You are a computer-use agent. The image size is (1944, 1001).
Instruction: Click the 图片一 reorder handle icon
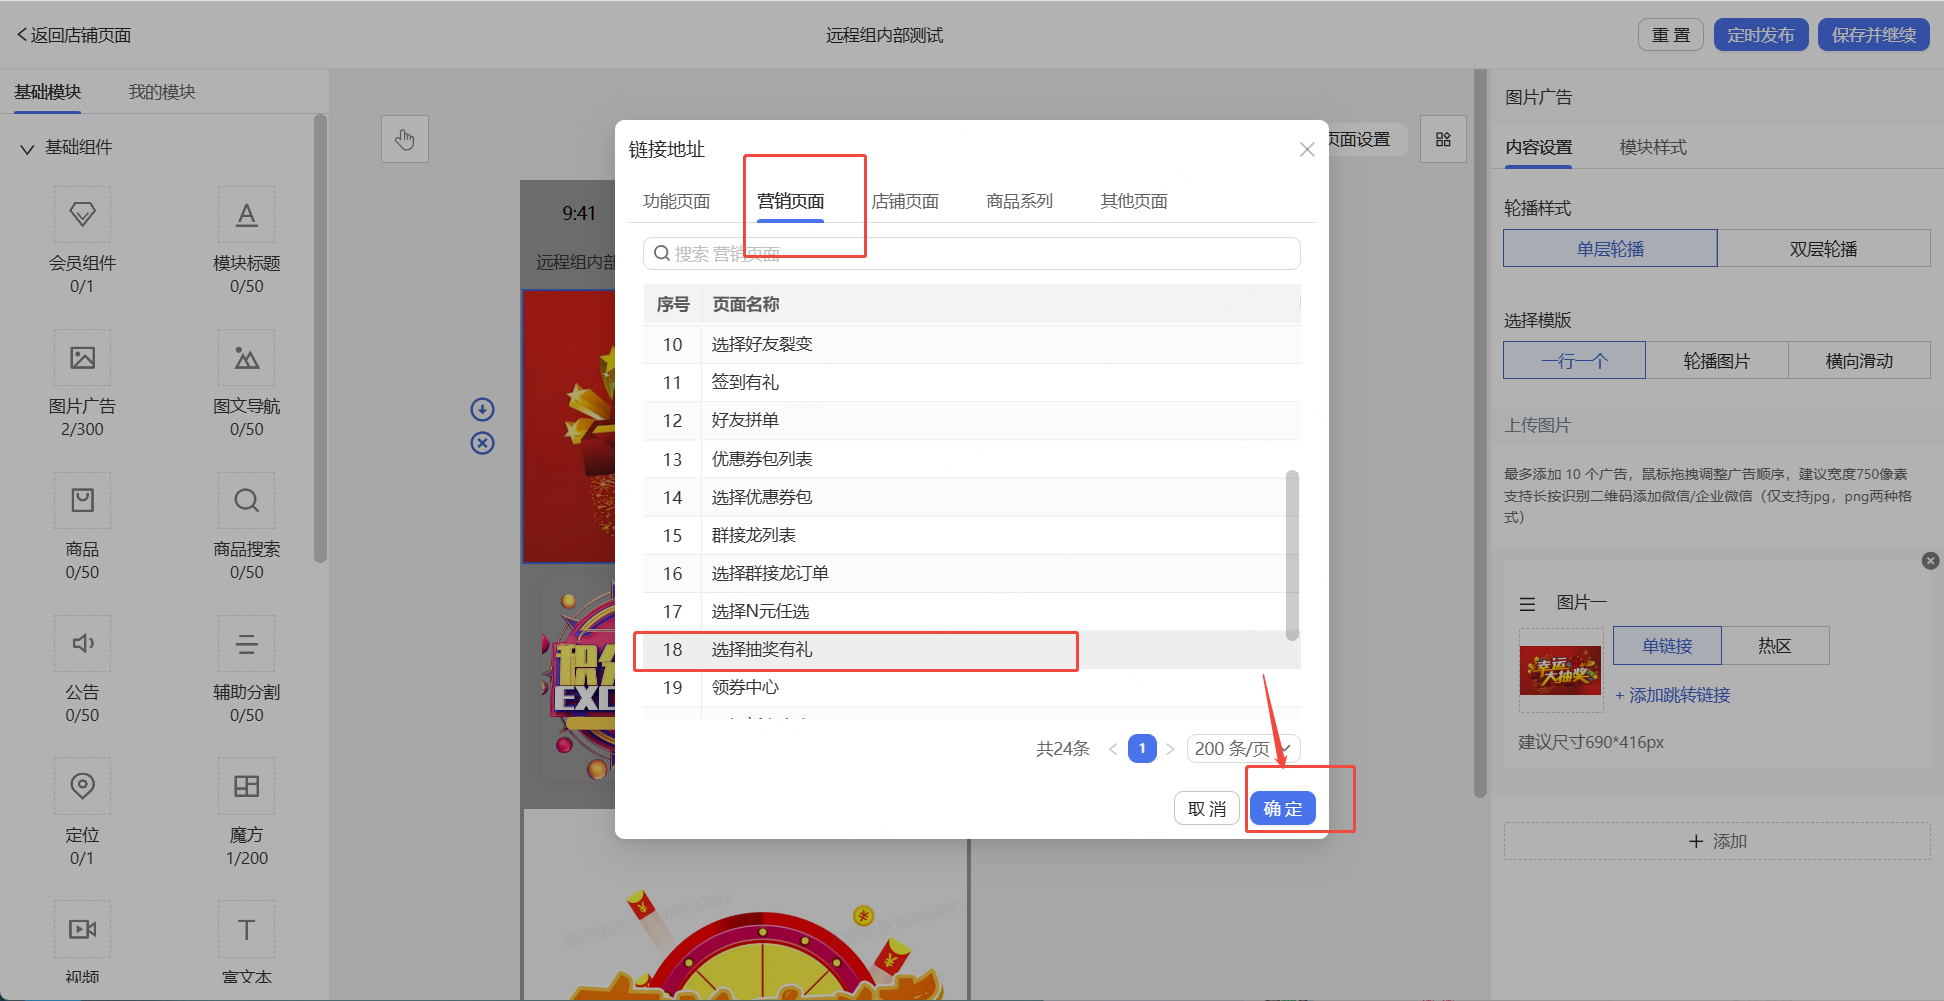(x=1527, y=604)
